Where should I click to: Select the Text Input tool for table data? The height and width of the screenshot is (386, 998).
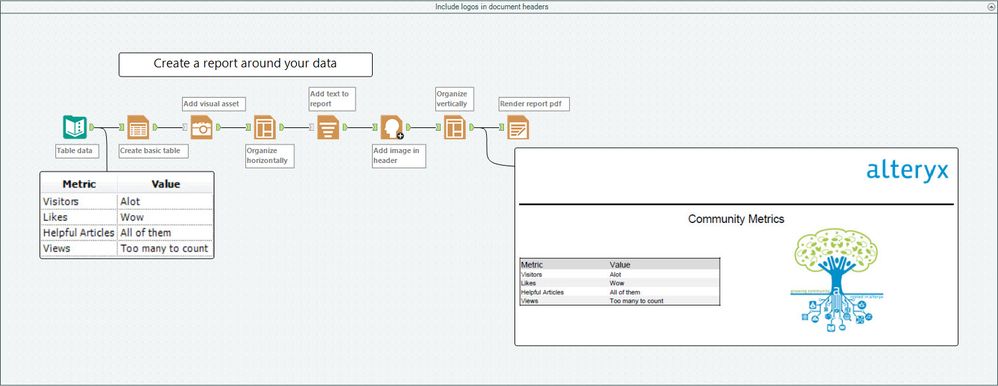[x=74, y=127]
